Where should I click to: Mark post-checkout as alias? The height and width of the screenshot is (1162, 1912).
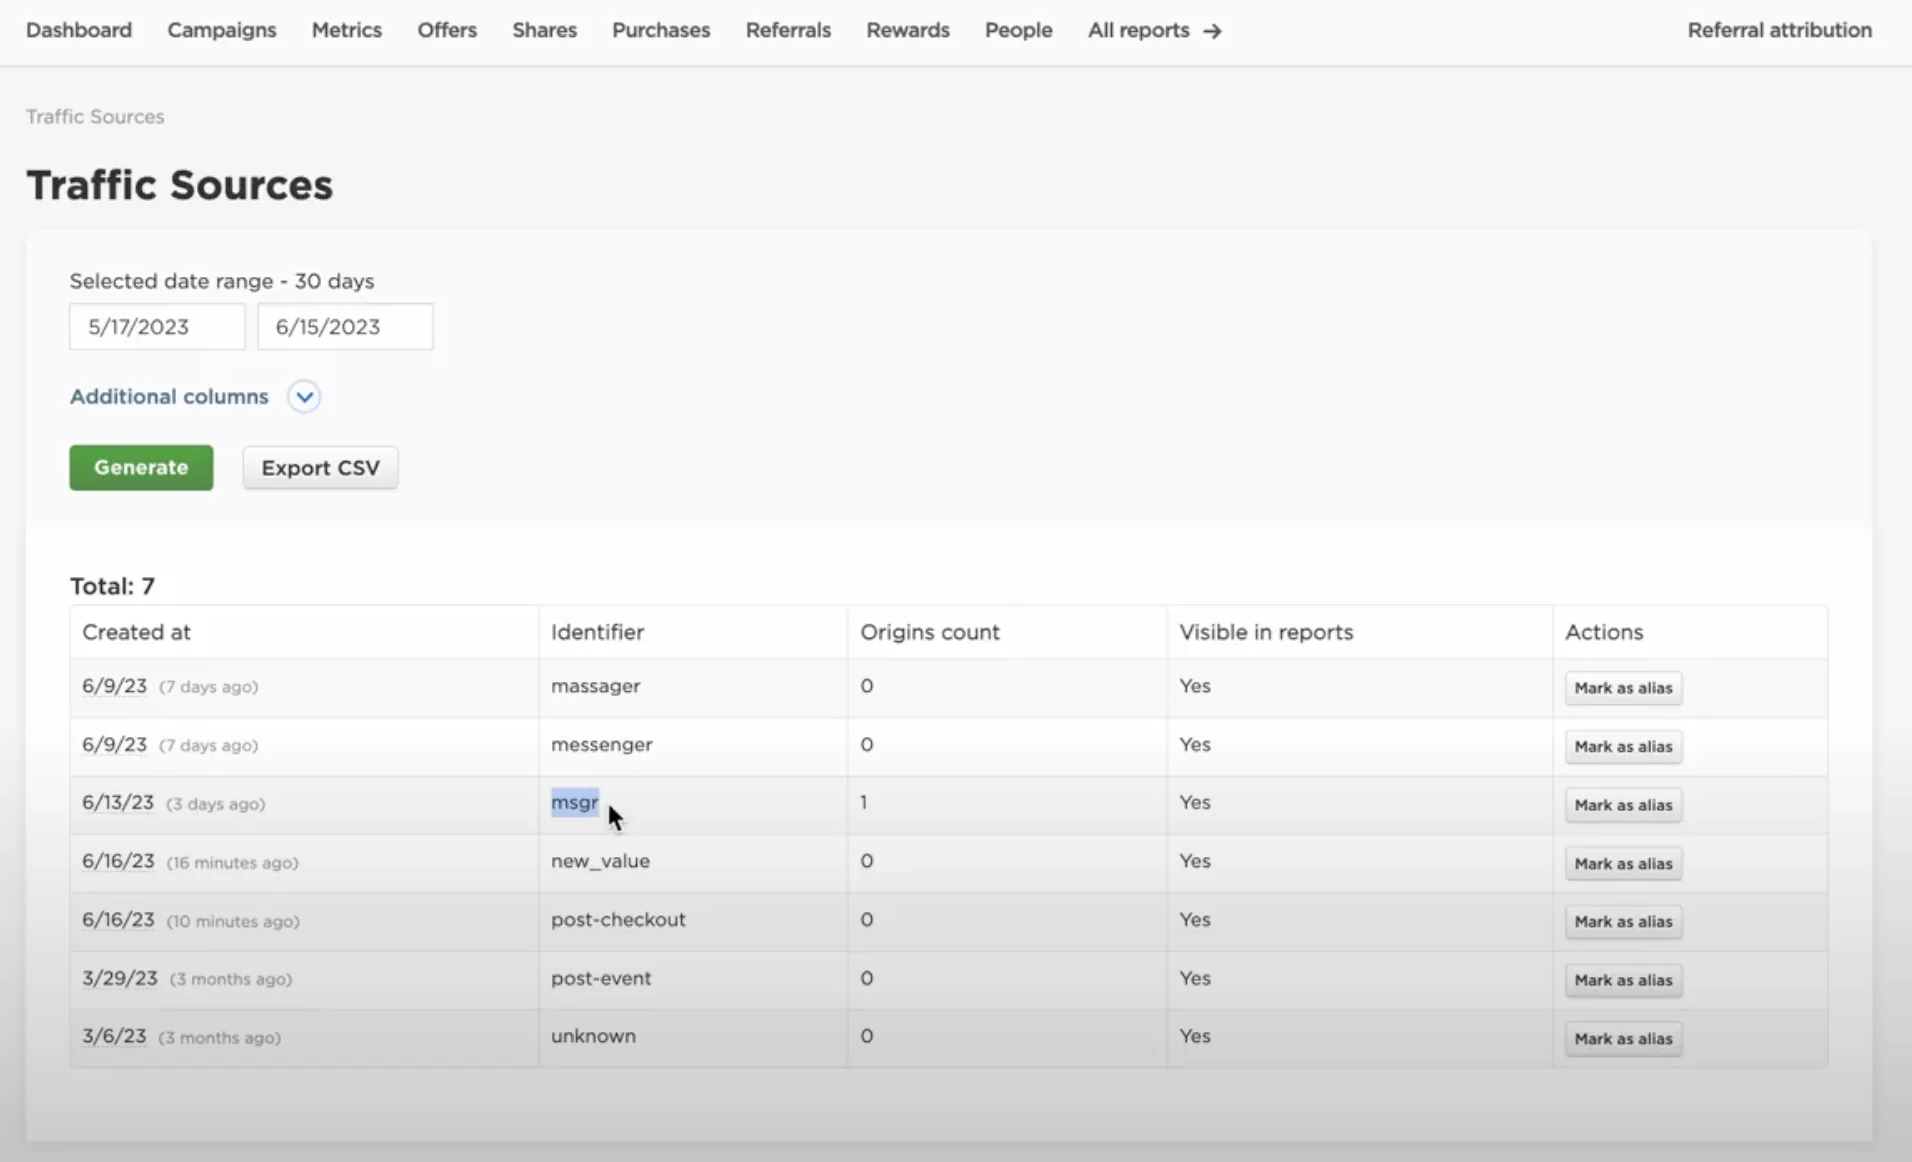coord(1623,922)
